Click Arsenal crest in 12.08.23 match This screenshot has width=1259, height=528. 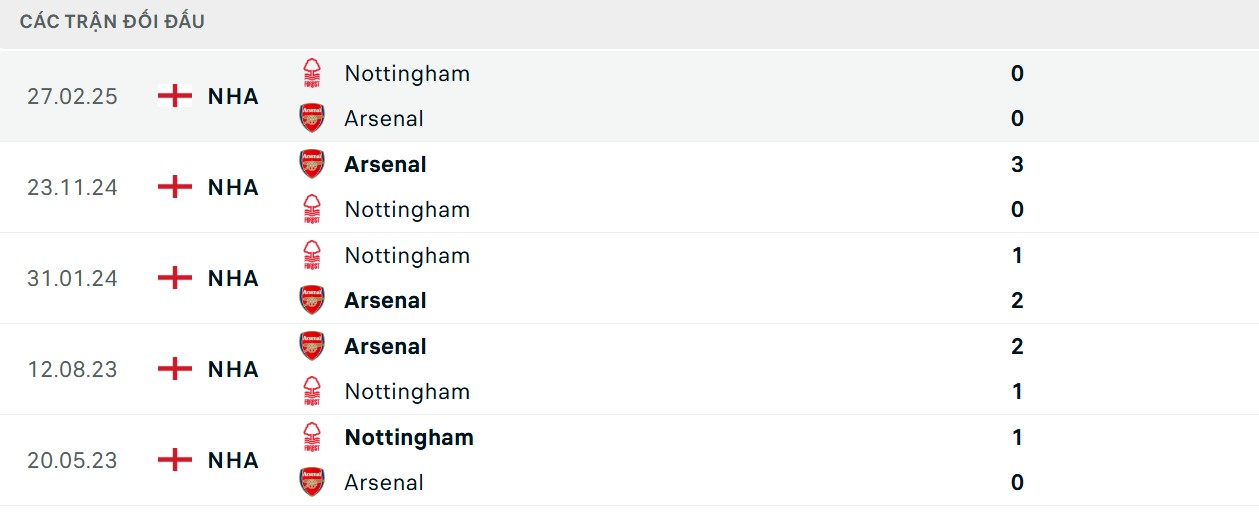[312, 346]
